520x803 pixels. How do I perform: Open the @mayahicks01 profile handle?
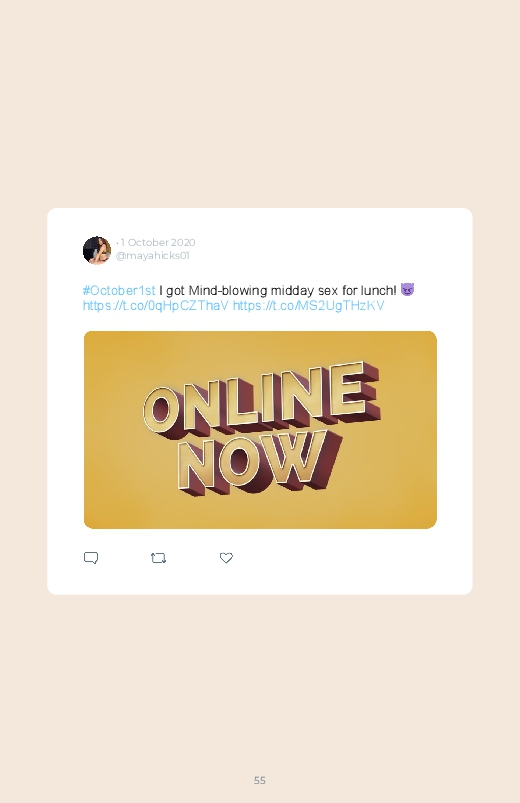click(x=153, y=256)
